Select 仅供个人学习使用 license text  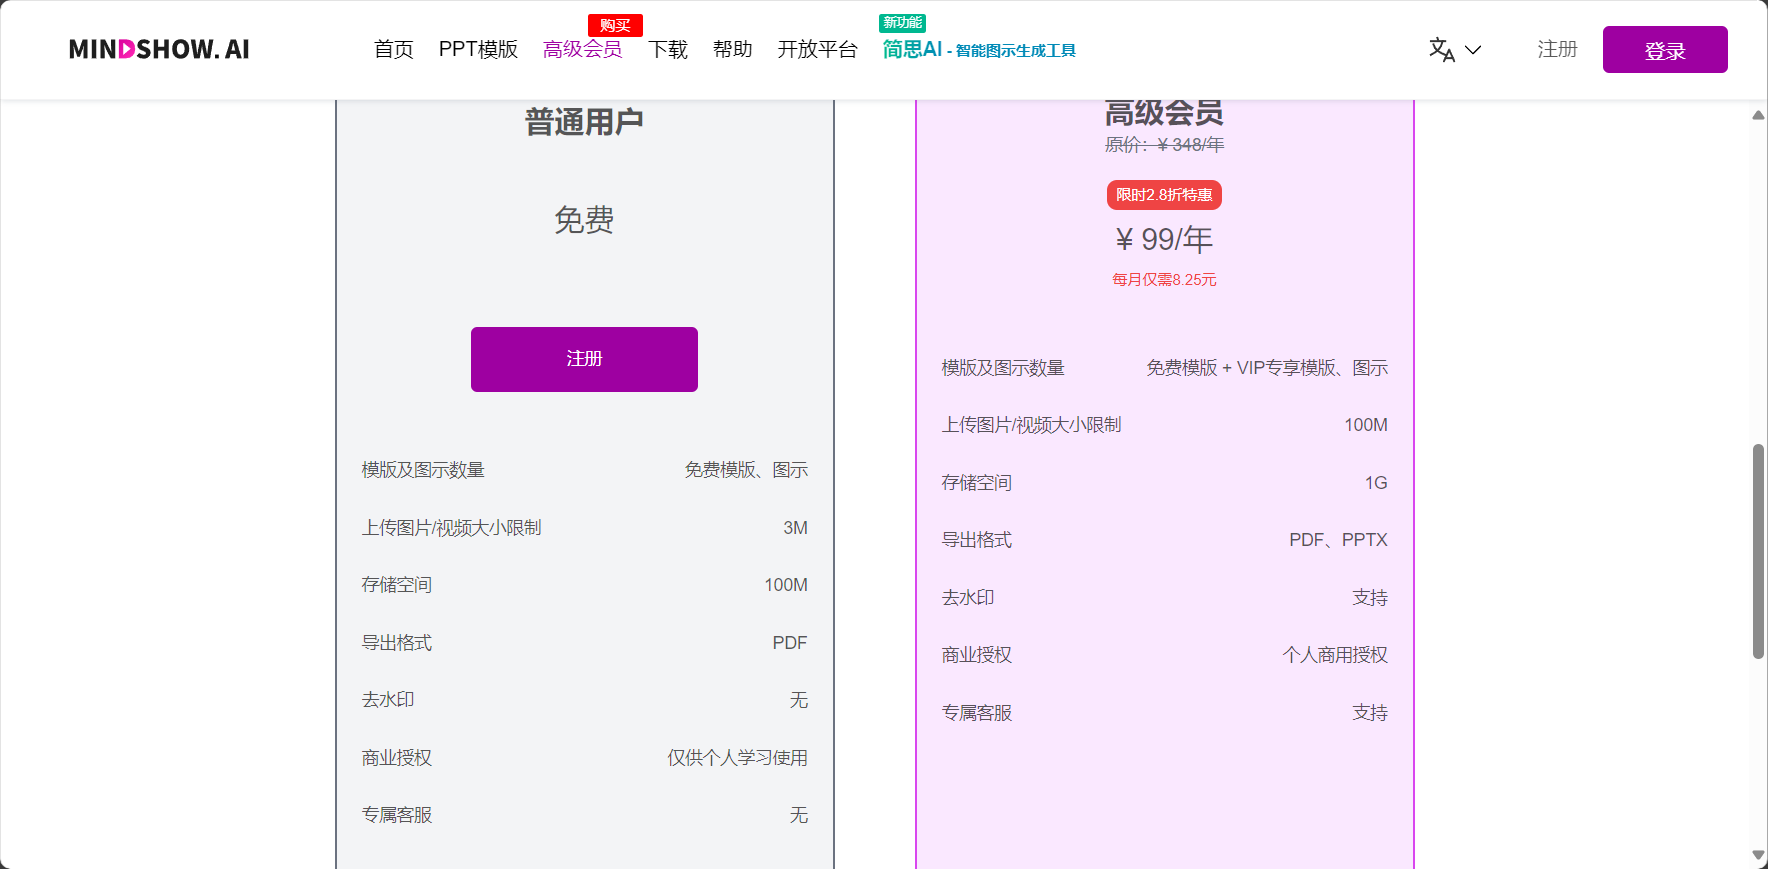pos(737,758)
